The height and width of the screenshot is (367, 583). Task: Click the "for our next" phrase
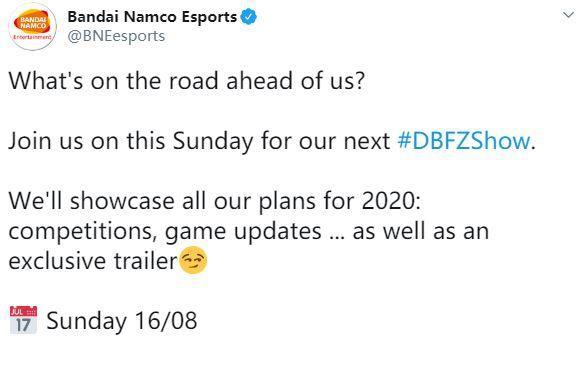pyautogui.click(x=325, y=141)
